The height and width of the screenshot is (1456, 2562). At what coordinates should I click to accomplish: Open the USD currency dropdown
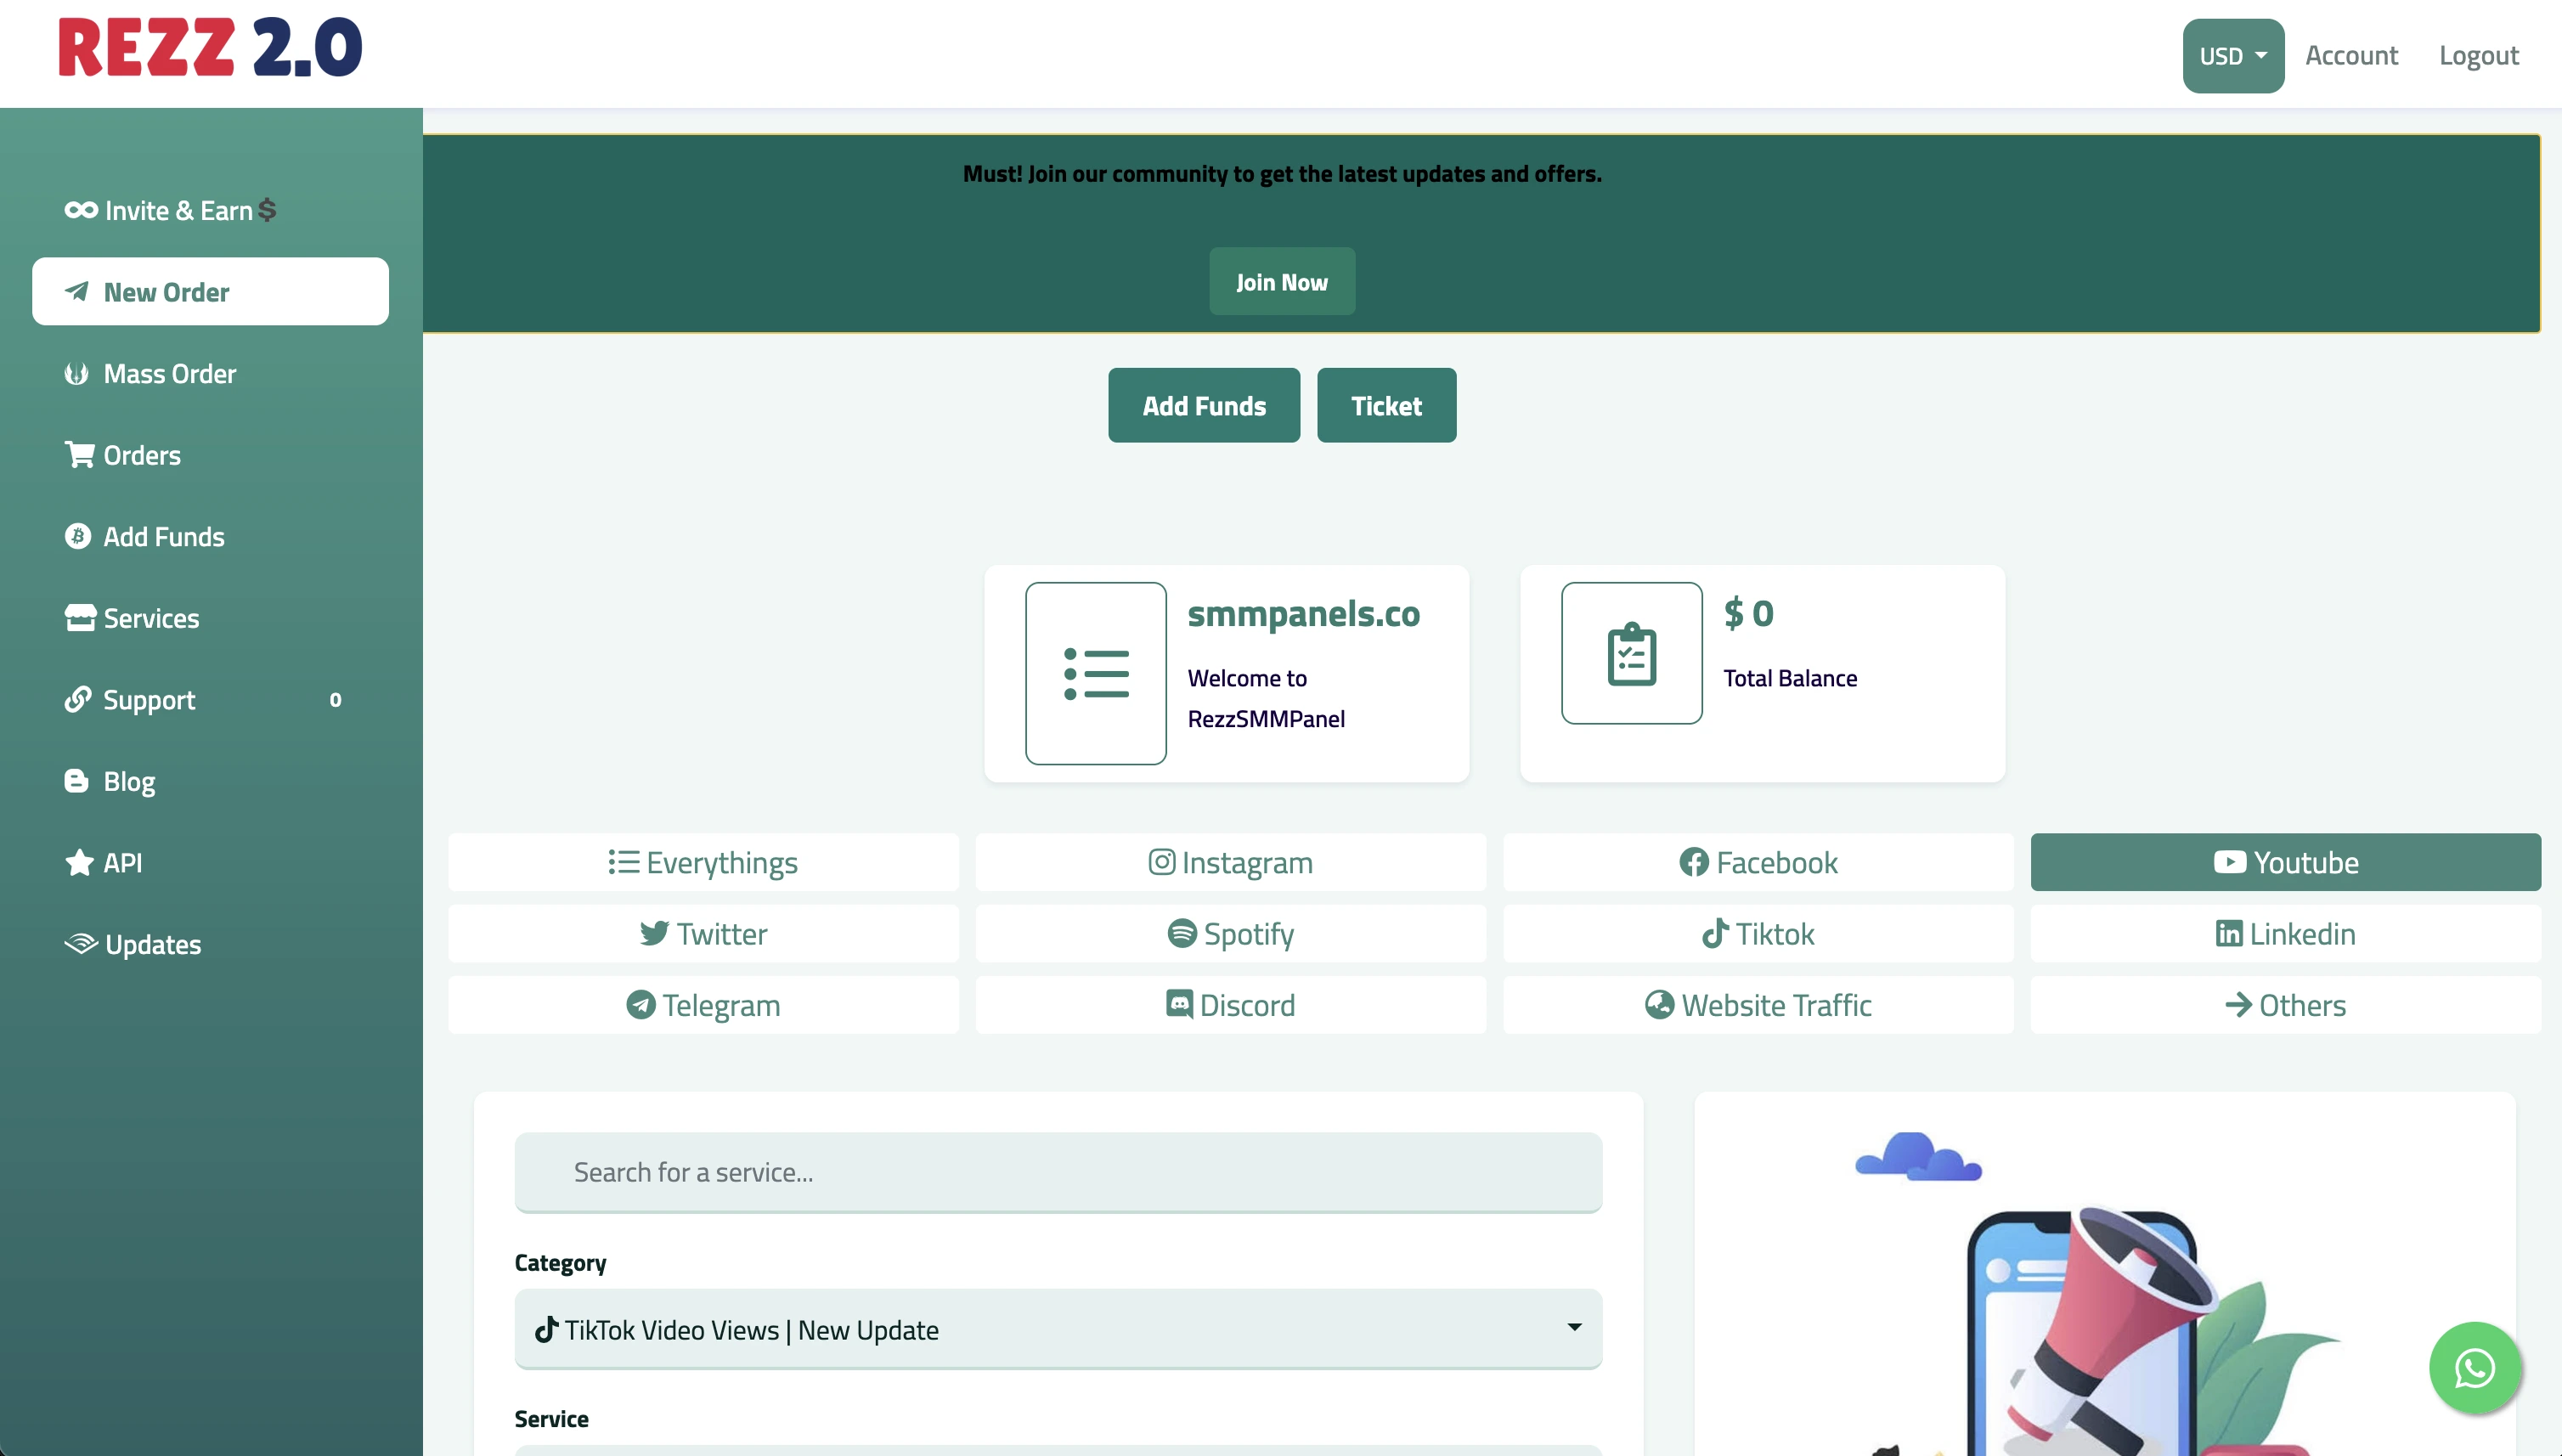tap(2232, 56)
